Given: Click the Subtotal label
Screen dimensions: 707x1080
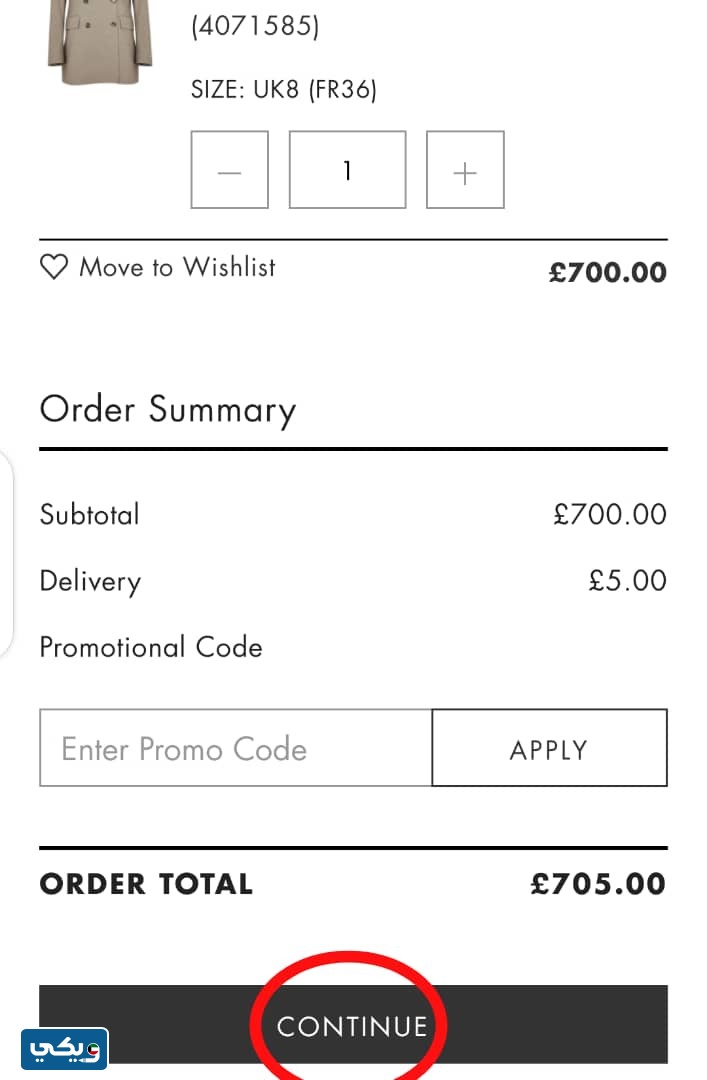Looking at the screenshot, I should click(x=90, y=514).
